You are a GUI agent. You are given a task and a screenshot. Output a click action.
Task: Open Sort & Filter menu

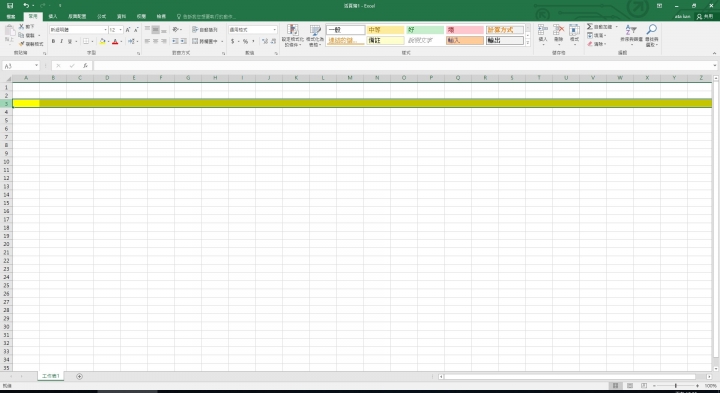[x=631, y=35]
